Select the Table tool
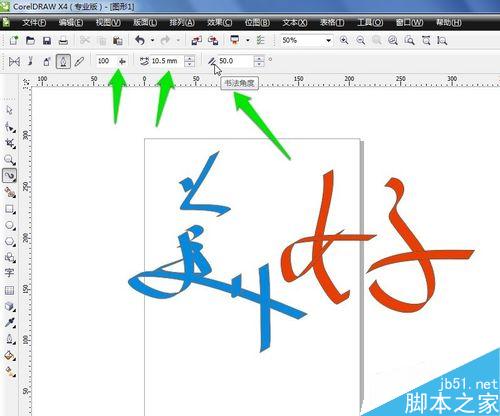This screenshot has width=500, height=416. (x=9, y=290)
